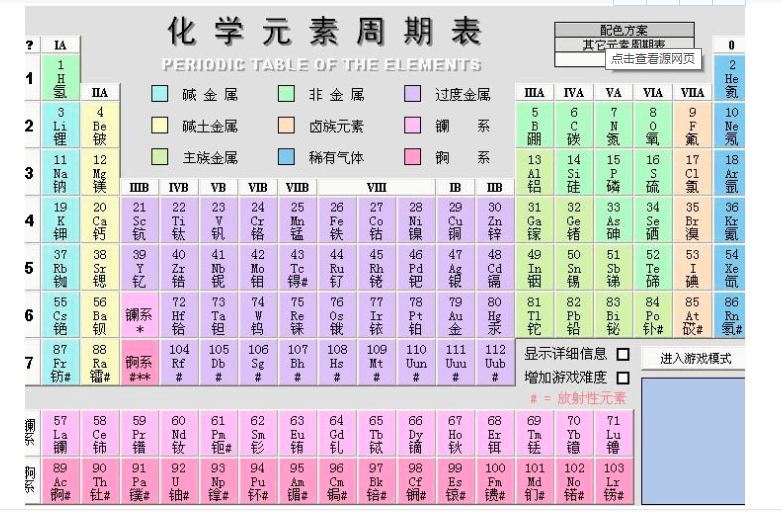Pick fluorine cell 9 F 氟
The image size is (782, 512).
point(692,126)
